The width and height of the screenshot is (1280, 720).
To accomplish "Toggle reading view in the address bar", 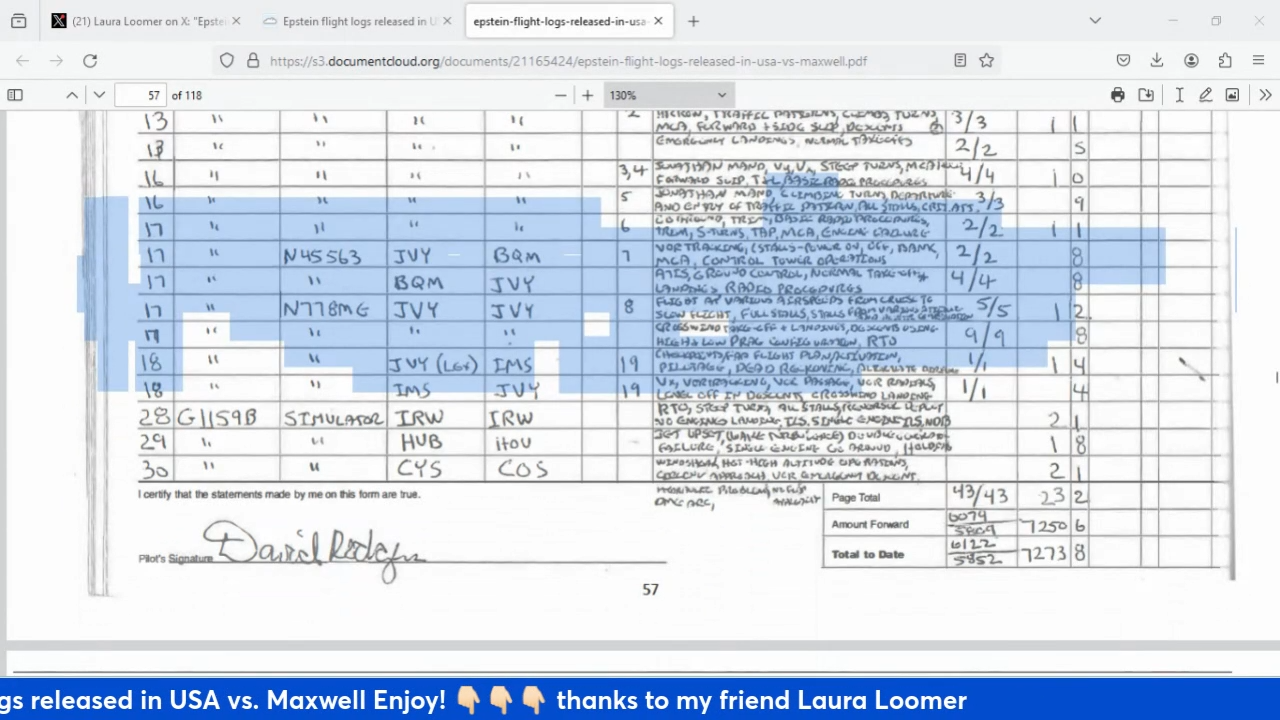I will point(959,61).
